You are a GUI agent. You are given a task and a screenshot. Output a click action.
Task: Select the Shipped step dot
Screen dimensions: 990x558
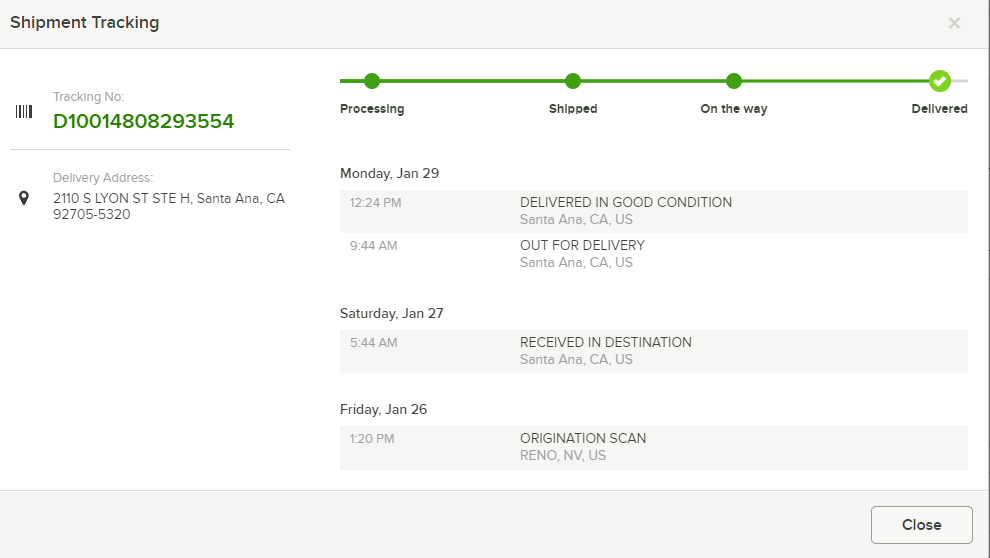click(x=573, y=81)
